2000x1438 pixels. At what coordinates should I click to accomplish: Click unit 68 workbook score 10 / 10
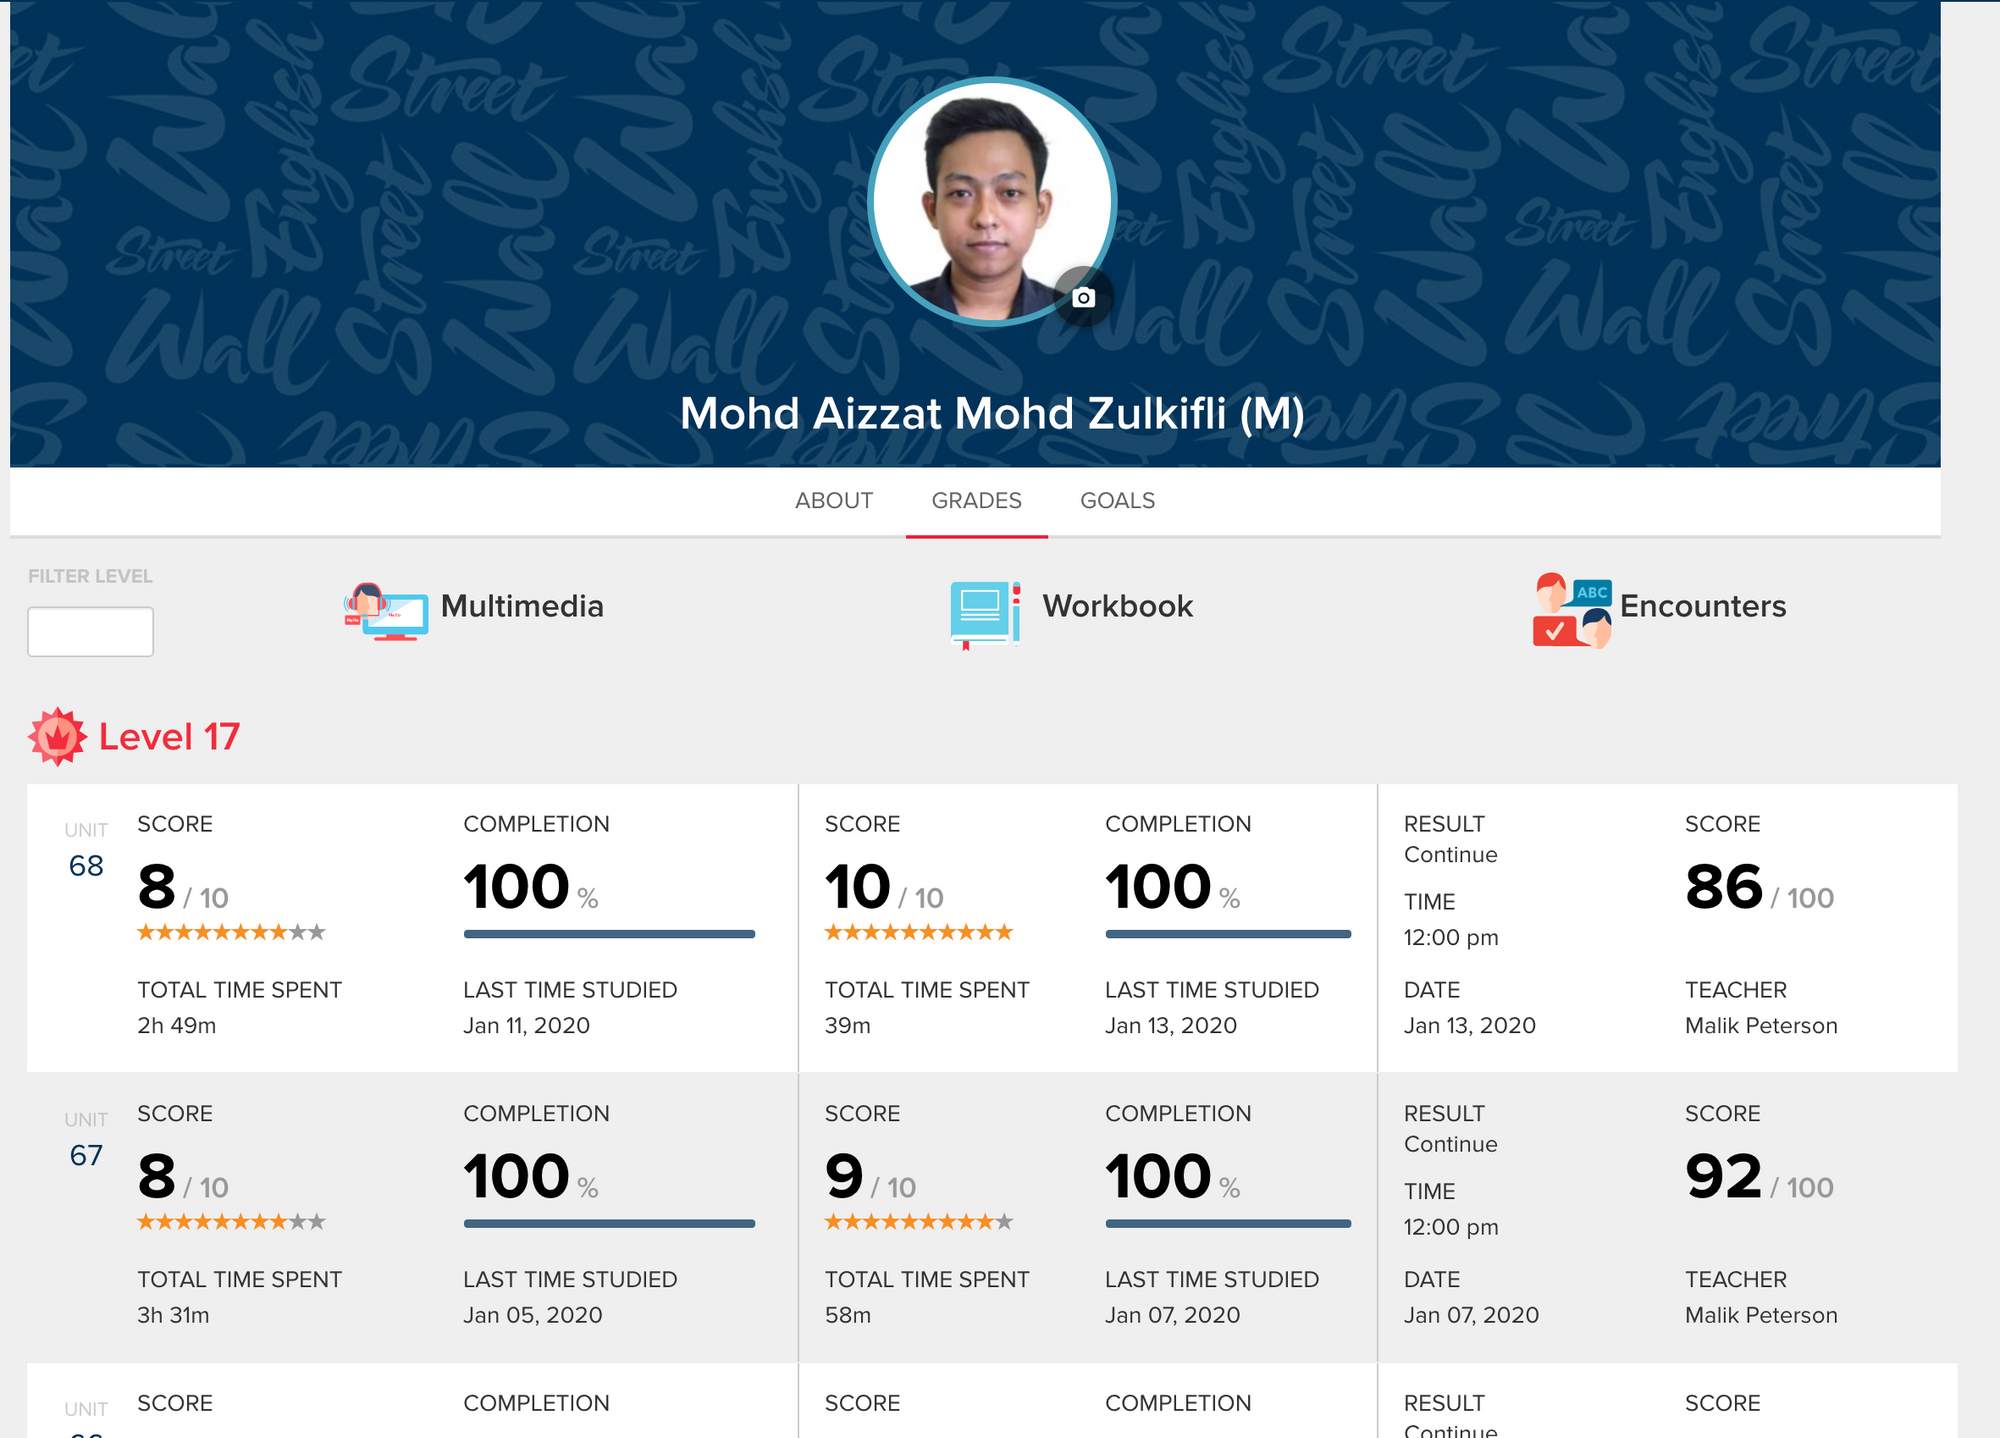[884, 888]
